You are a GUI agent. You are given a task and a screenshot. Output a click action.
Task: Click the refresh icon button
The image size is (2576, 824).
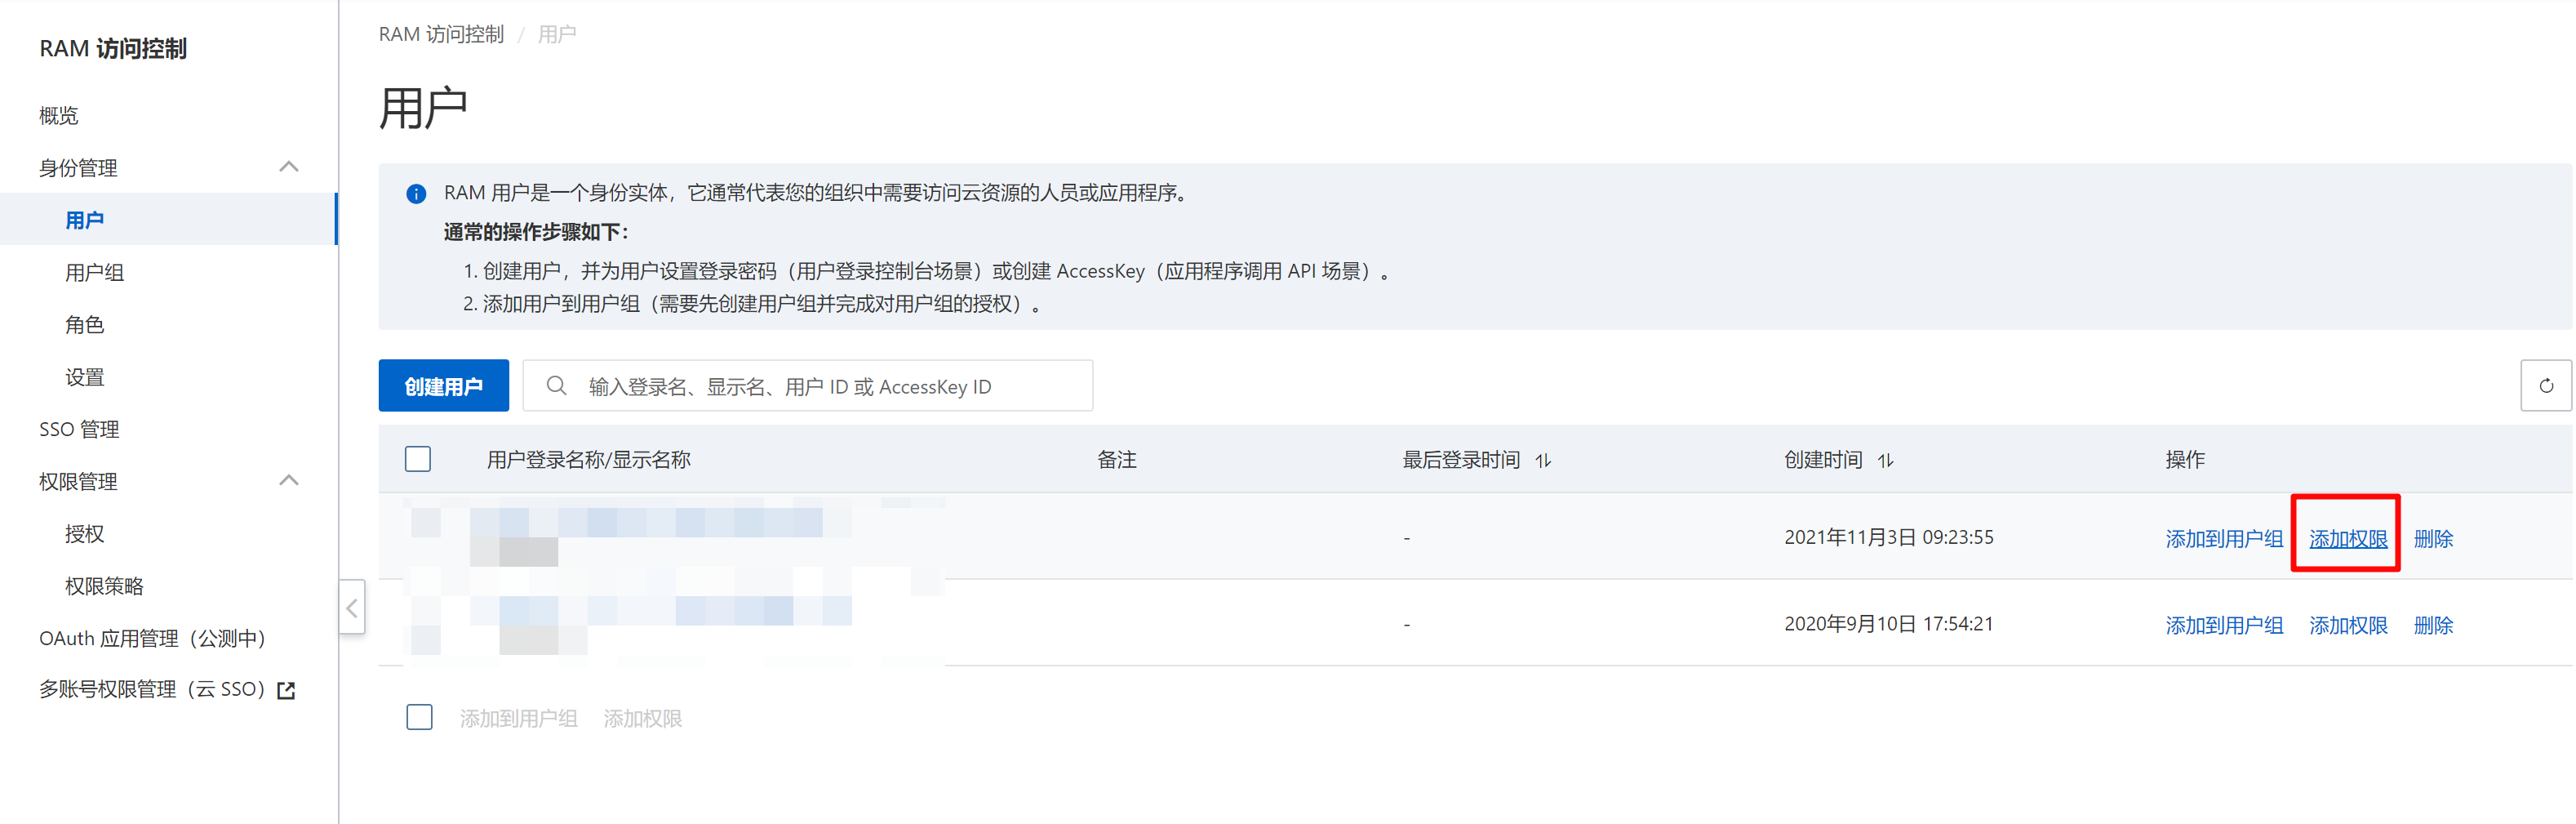coord(2545,385)
